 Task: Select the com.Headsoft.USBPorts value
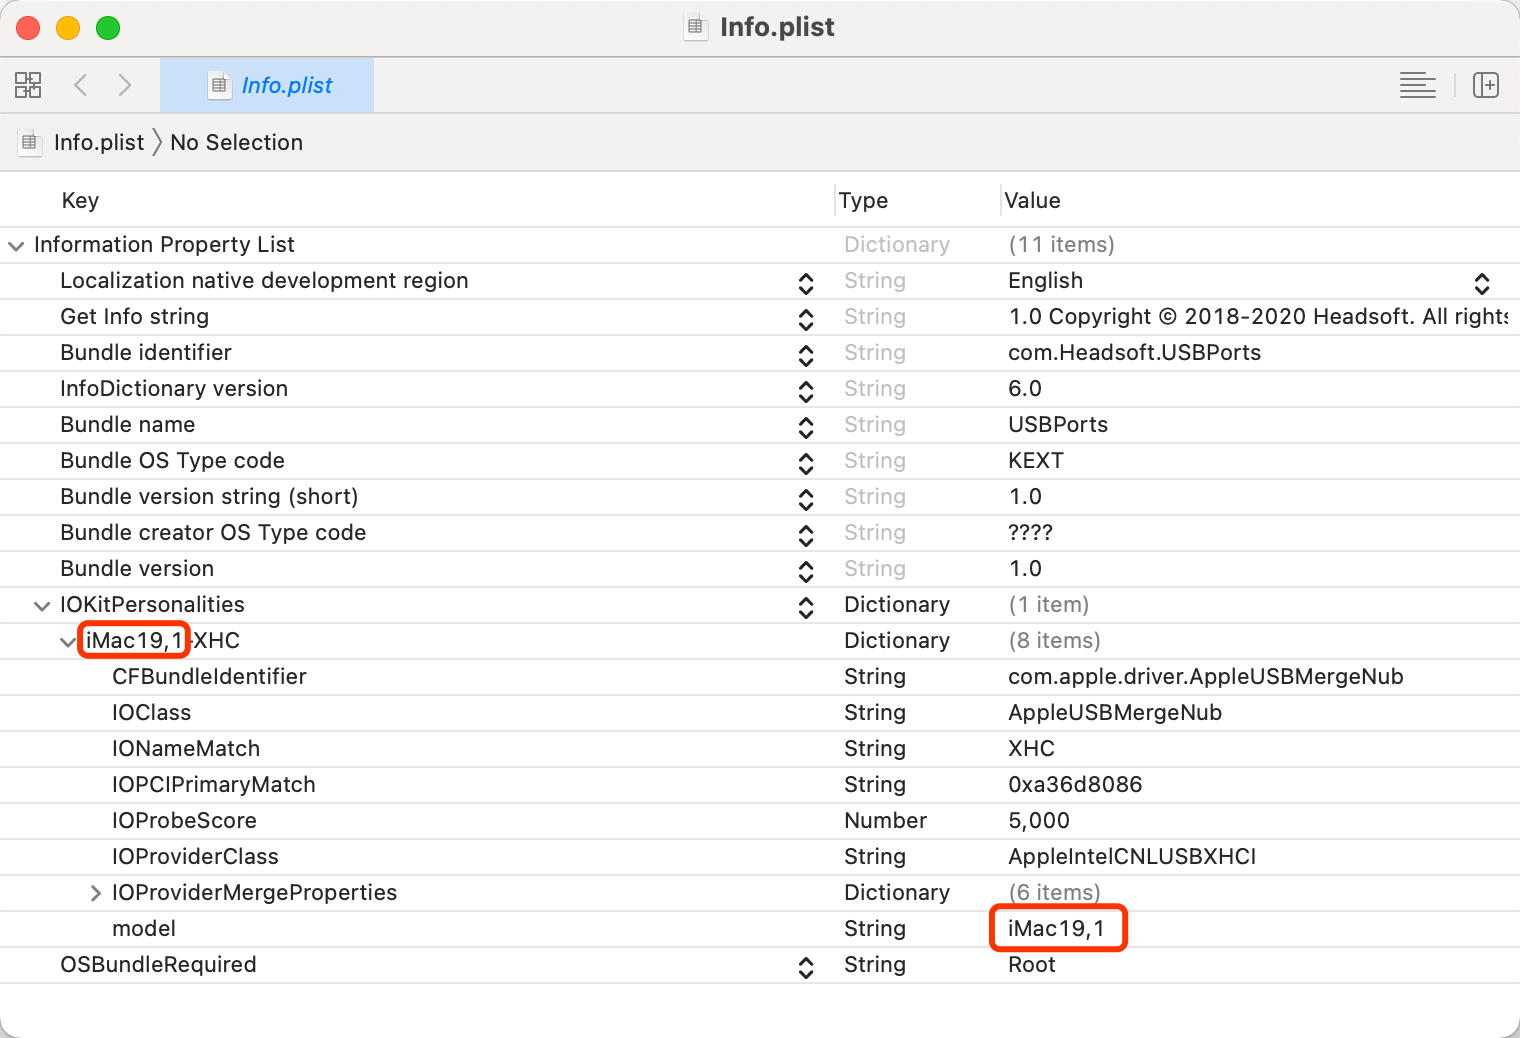pos(1134,352)
